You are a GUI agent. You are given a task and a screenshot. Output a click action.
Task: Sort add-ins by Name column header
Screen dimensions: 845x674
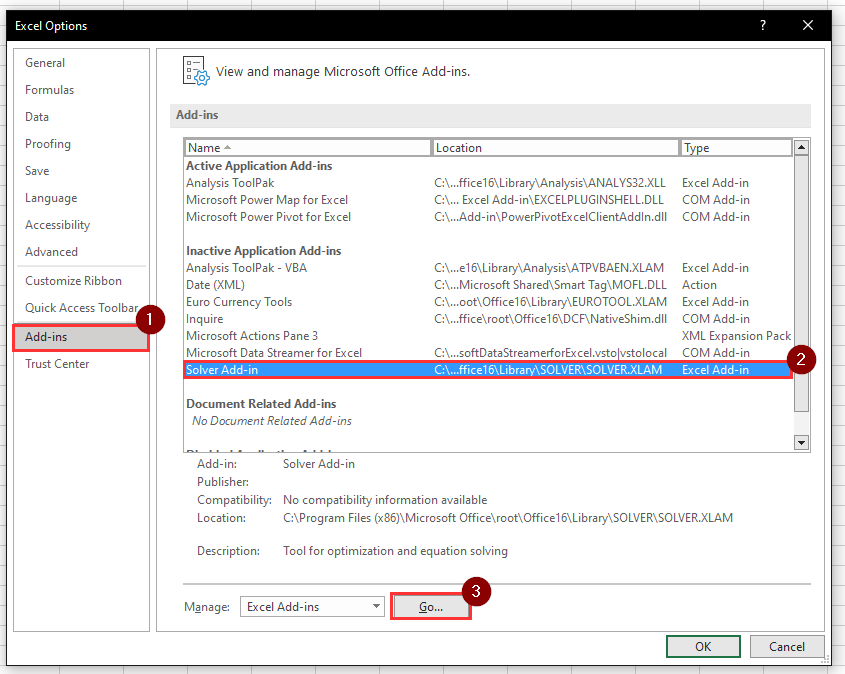click(x=308, y=148)
